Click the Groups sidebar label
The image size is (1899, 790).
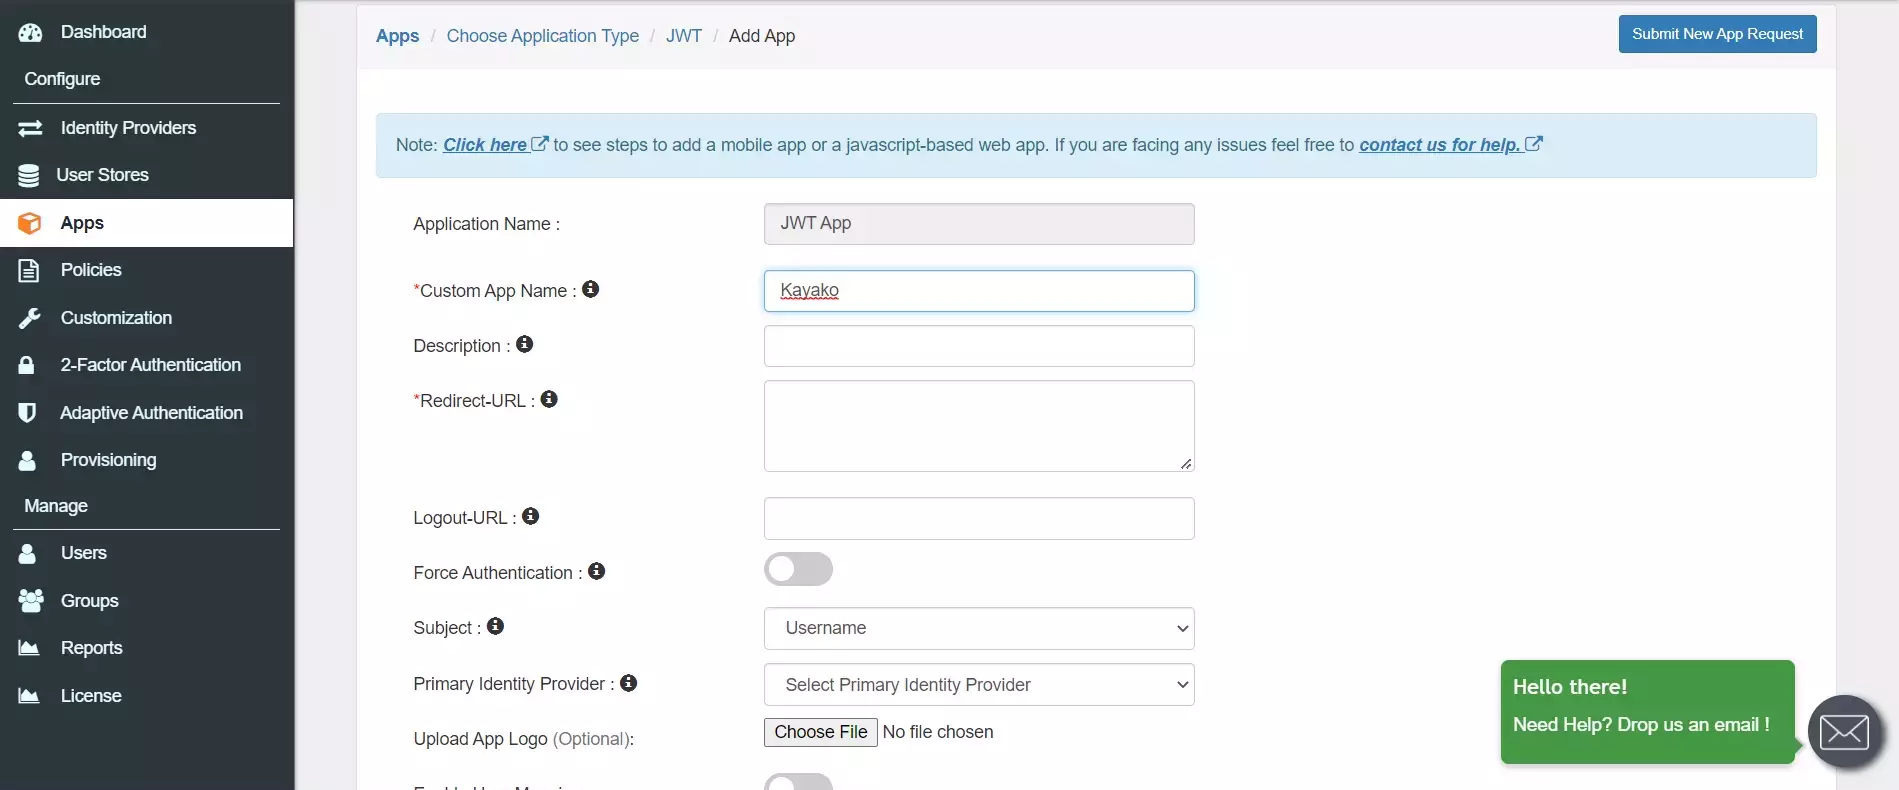89,601
